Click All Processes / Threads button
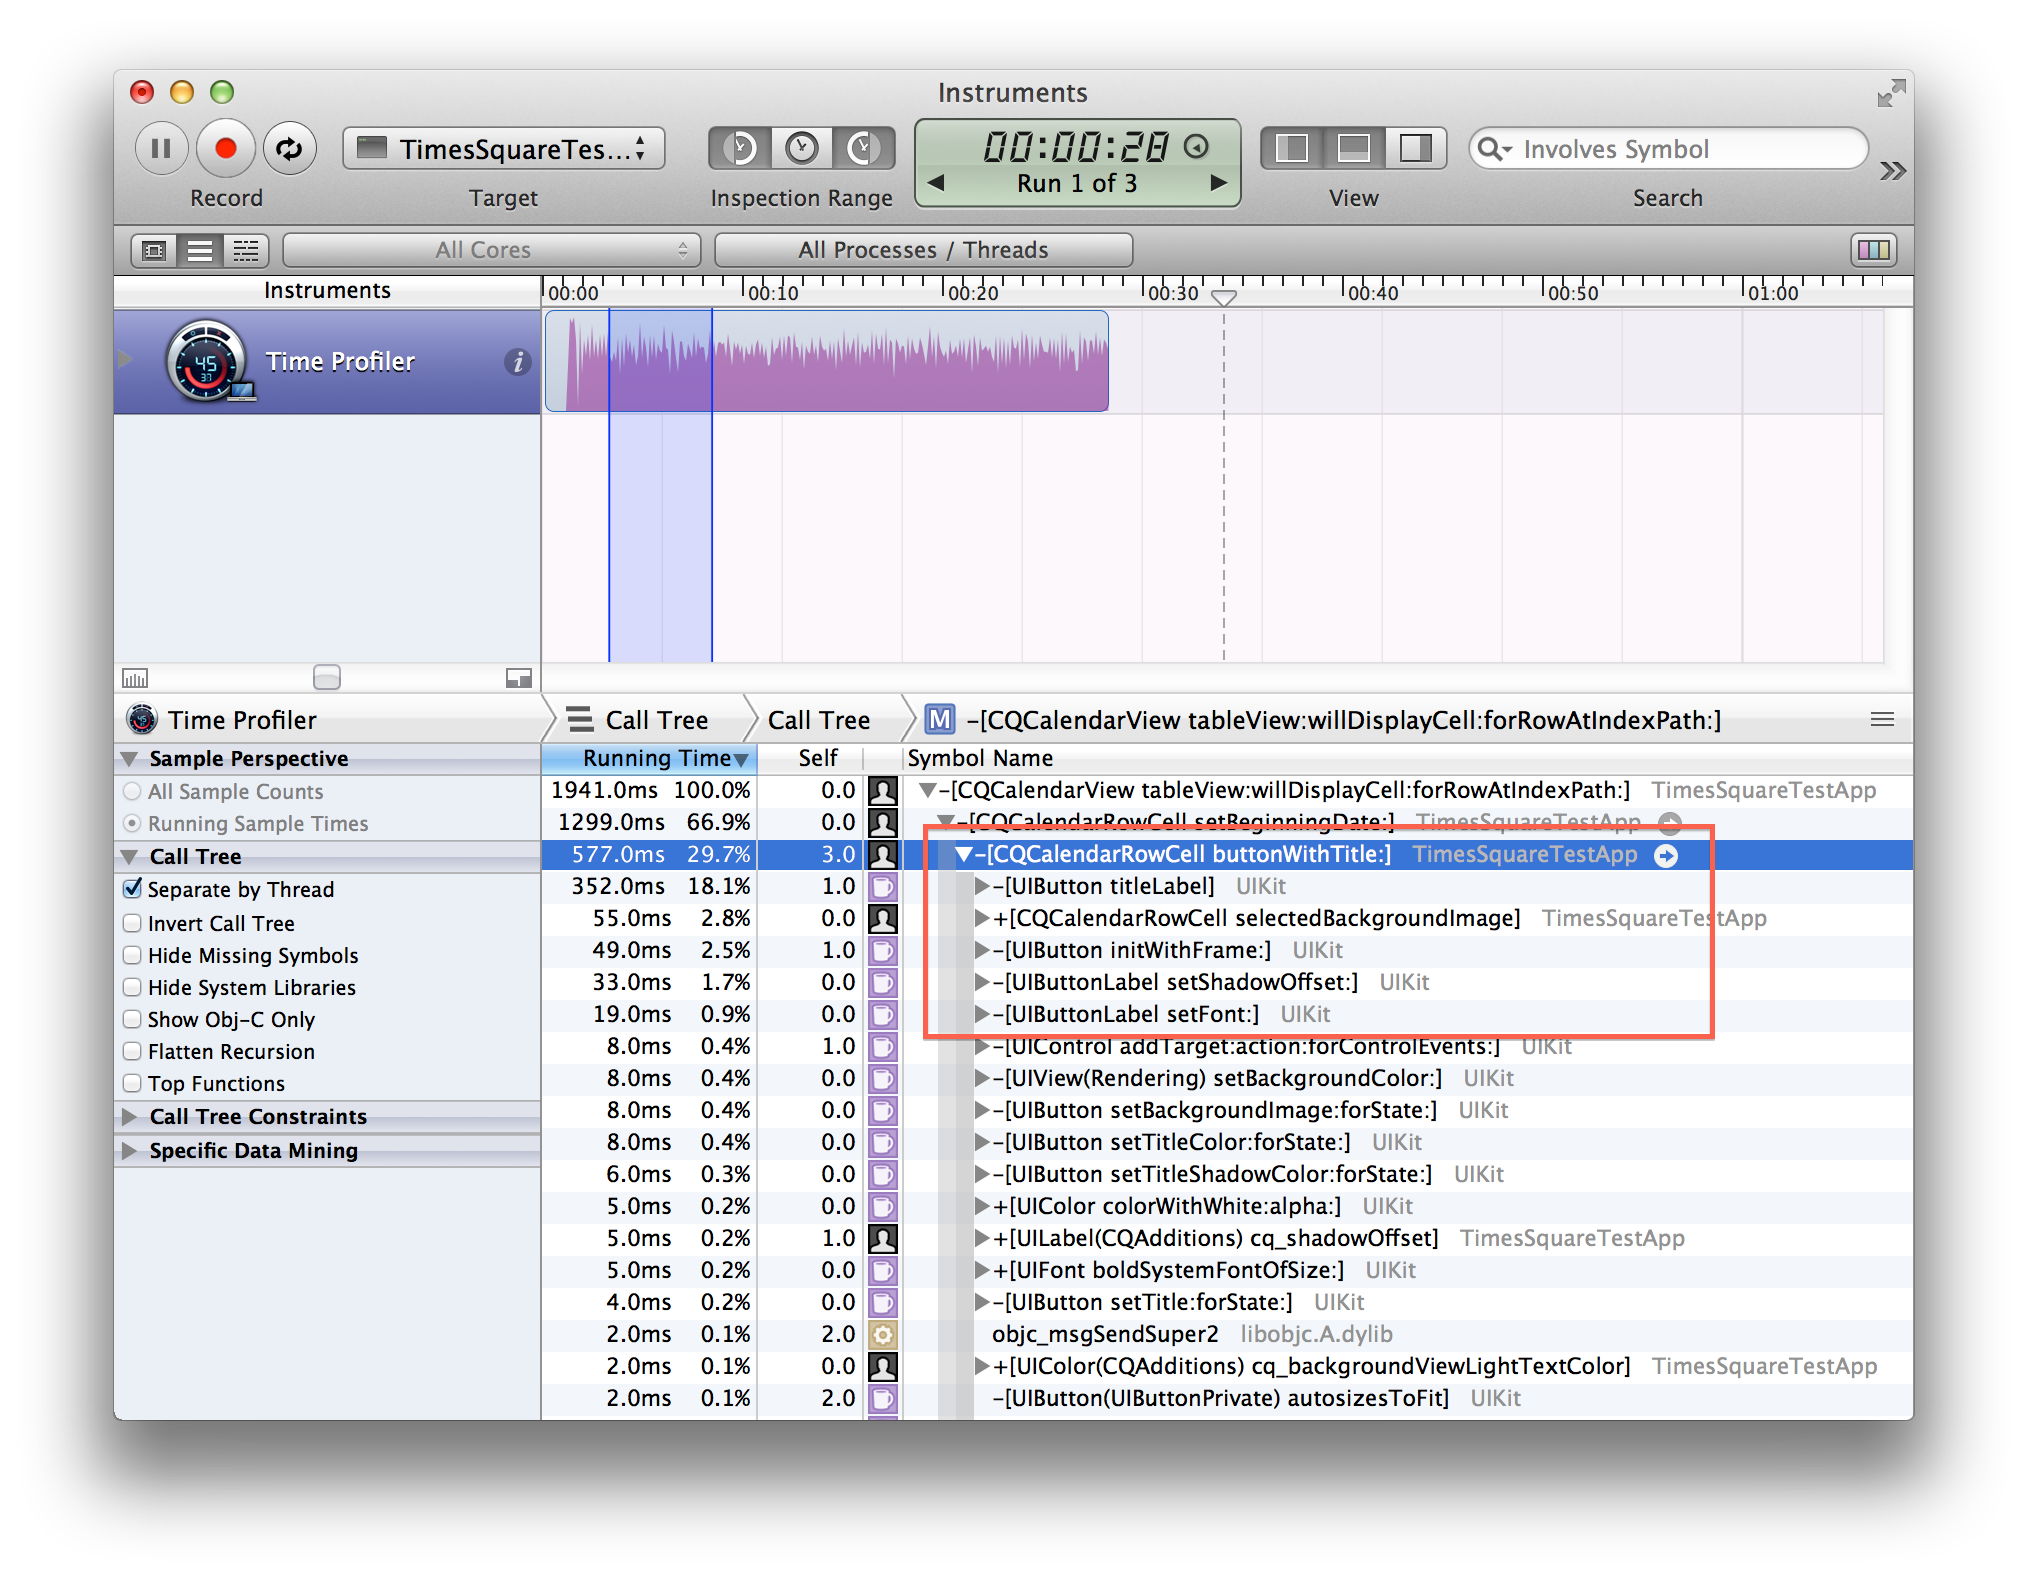This screenshot has height=1578, width=2028. coord(923,250)
